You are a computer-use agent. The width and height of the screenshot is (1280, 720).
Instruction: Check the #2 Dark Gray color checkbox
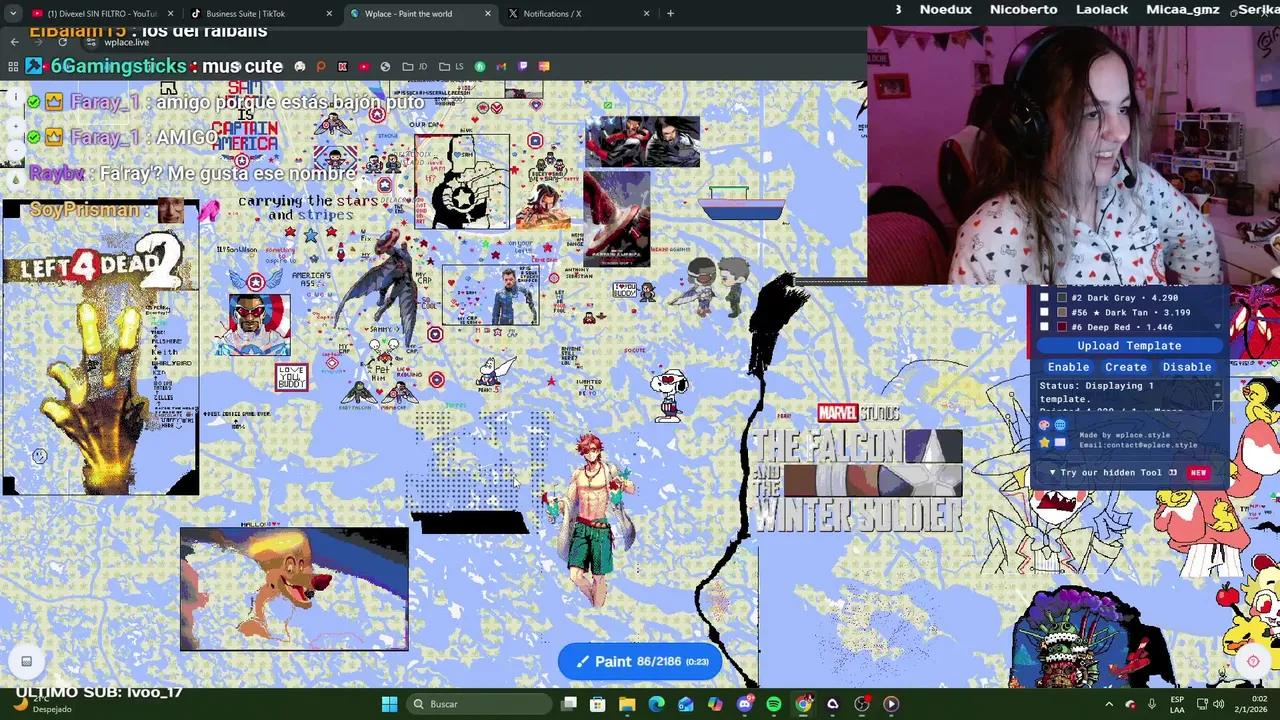pyautogui.click(x=1045, y=298)
